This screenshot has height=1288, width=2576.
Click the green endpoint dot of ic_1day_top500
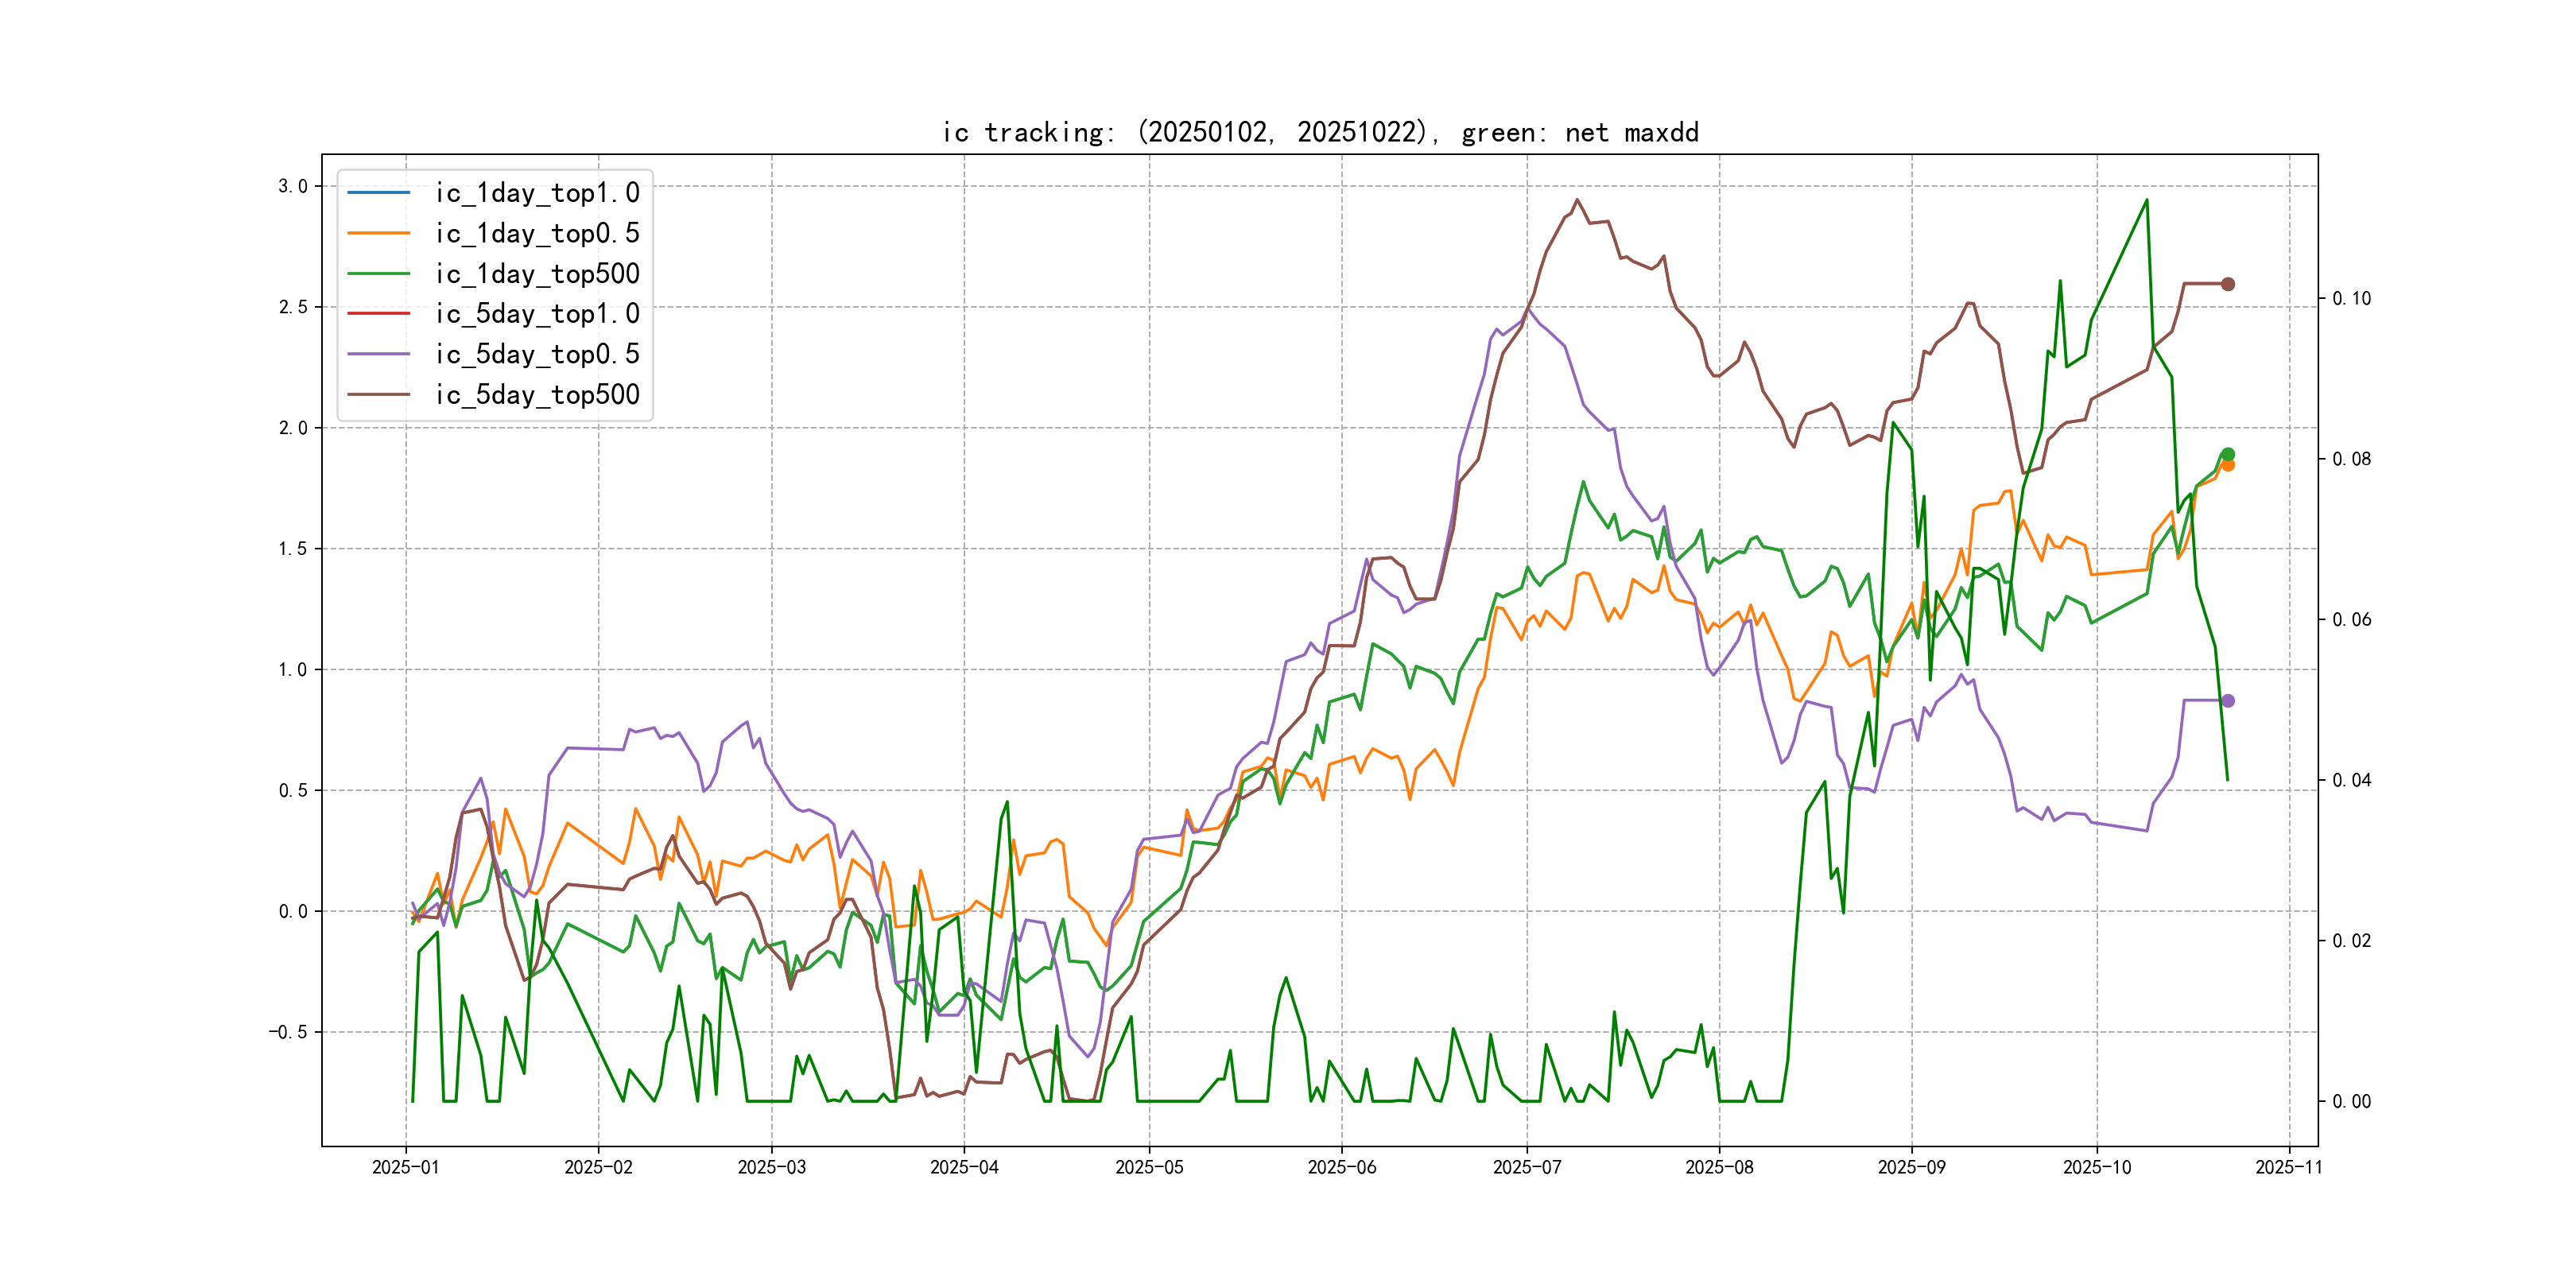[x=2227, y=454]
